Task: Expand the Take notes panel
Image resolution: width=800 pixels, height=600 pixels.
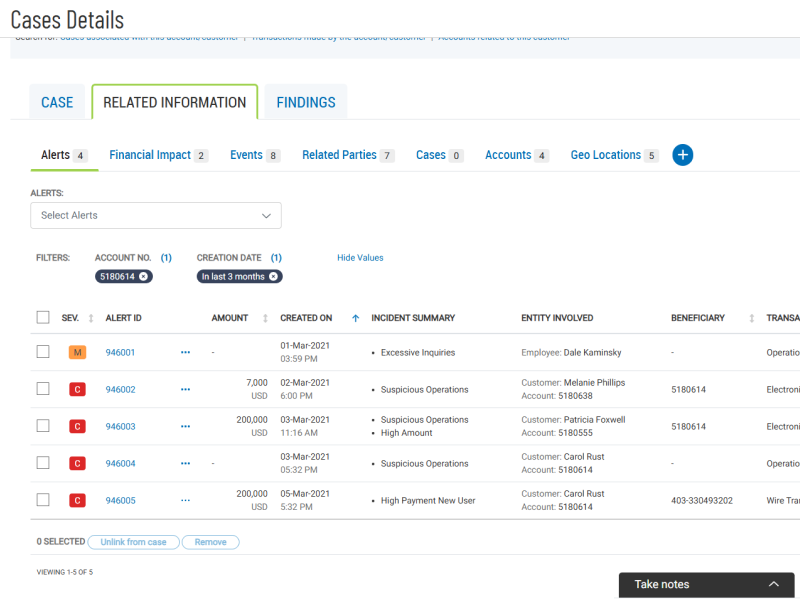Action: click(773, 584)
